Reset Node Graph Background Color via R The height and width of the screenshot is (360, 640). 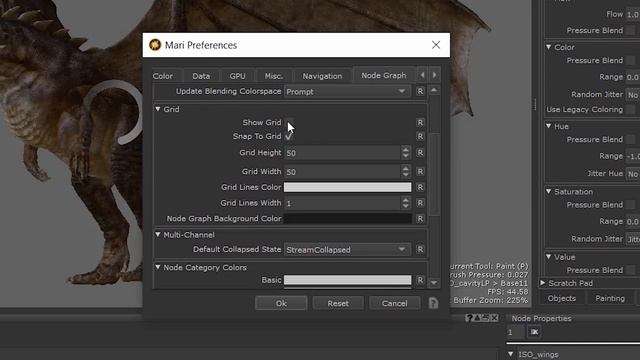pyautogui.click(x=420, y=219)
